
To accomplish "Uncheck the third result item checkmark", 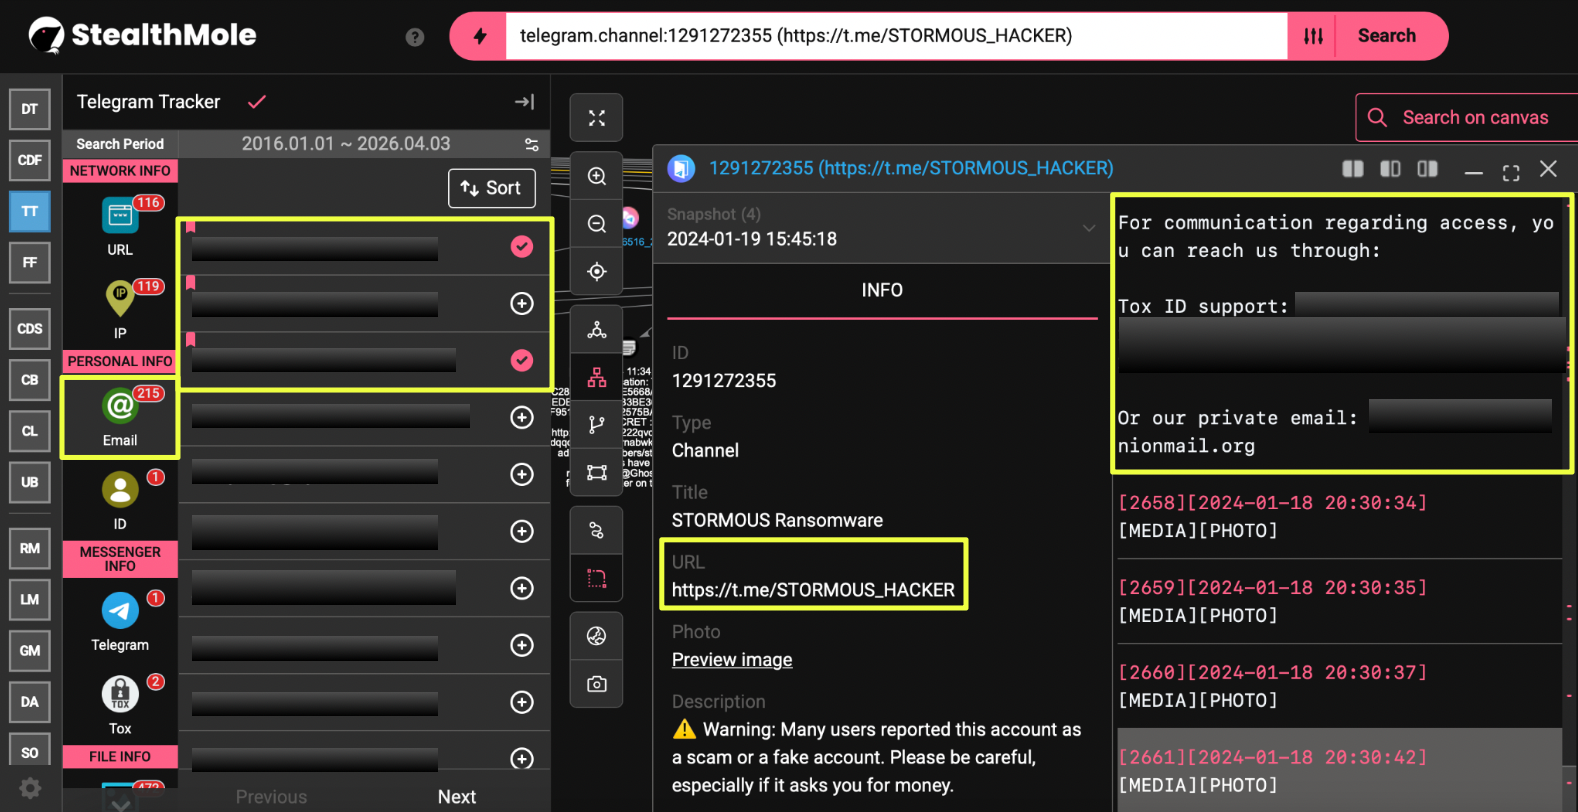I will tap(522, 360).
